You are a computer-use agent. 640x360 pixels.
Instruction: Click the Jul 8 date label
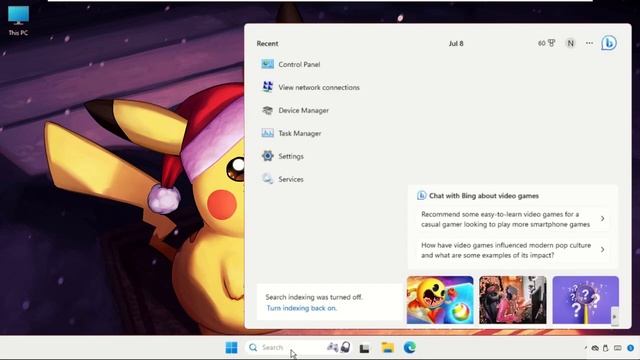456,43
